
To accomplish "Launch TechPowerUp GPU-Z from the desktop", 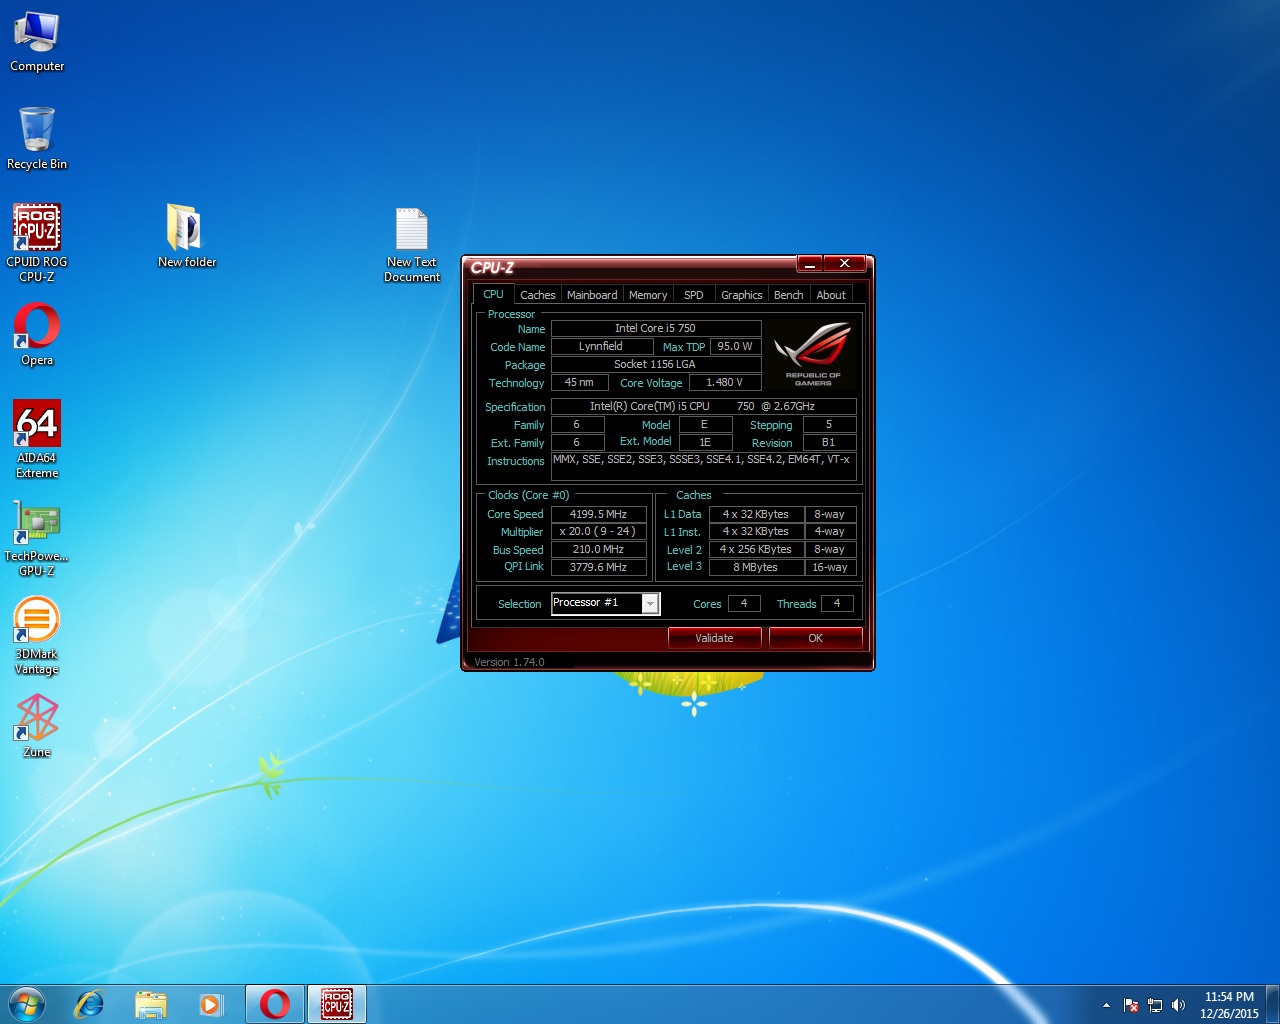I will point(37,523).
